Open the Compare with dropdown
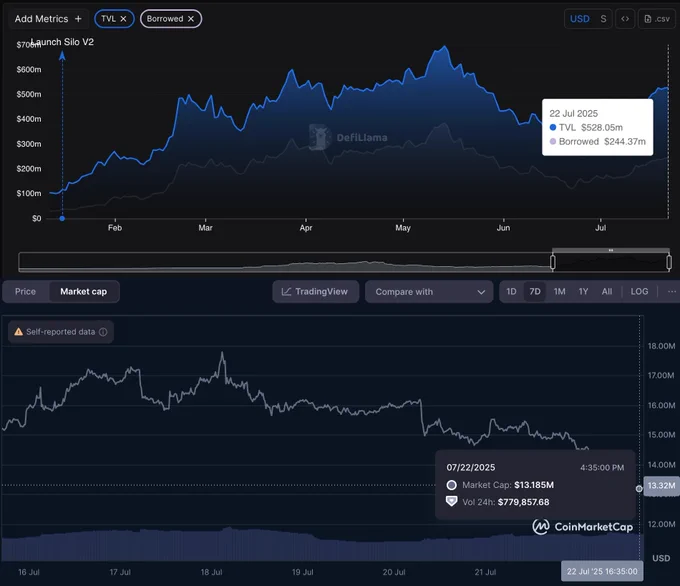The height and width of the screenshot is (586, 680). coord(429,291)
